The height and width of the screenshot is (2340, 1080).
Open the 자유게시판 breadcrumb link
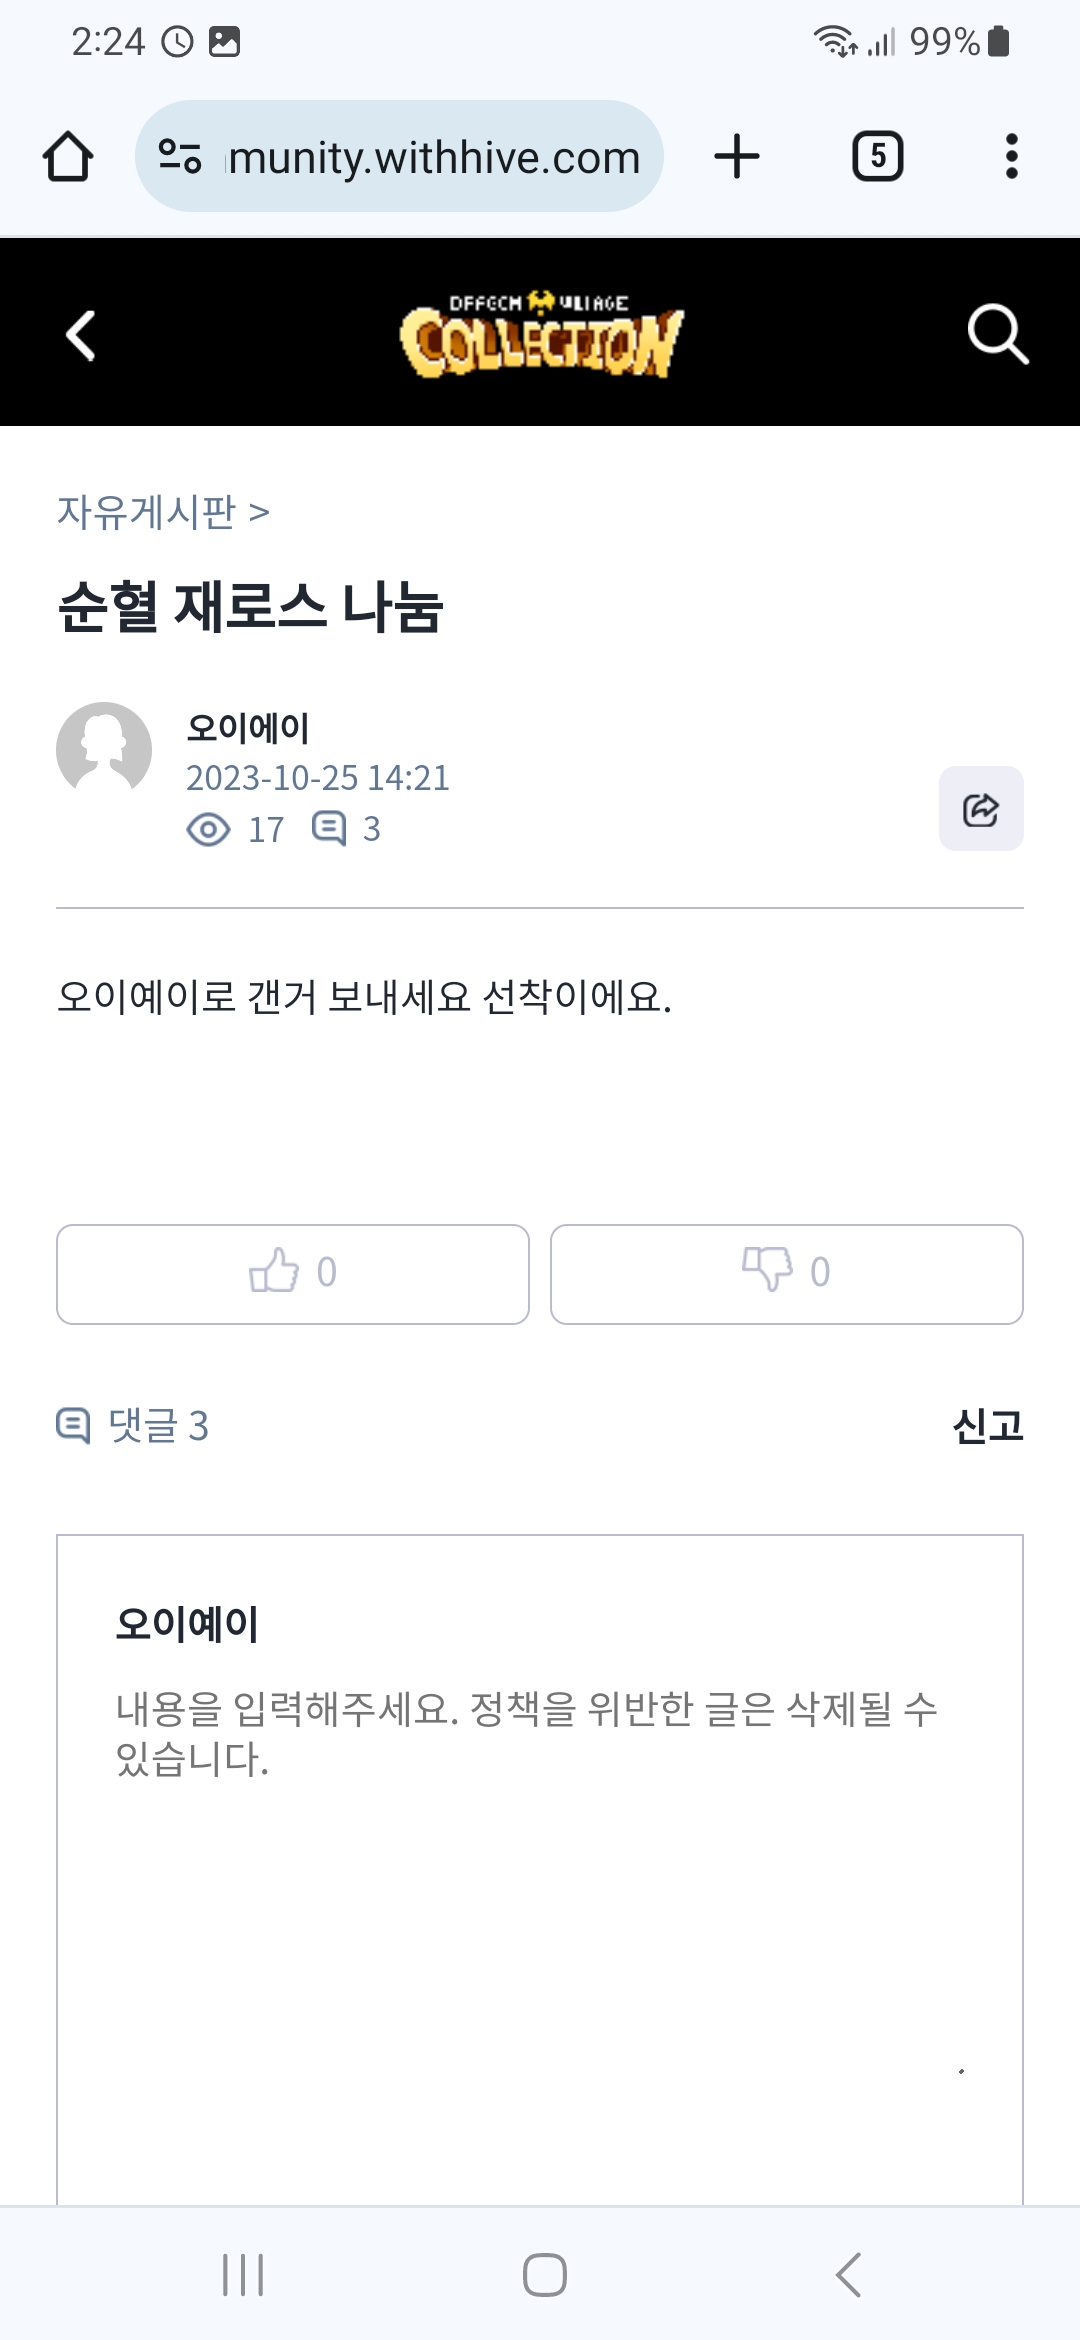point(147,512)
